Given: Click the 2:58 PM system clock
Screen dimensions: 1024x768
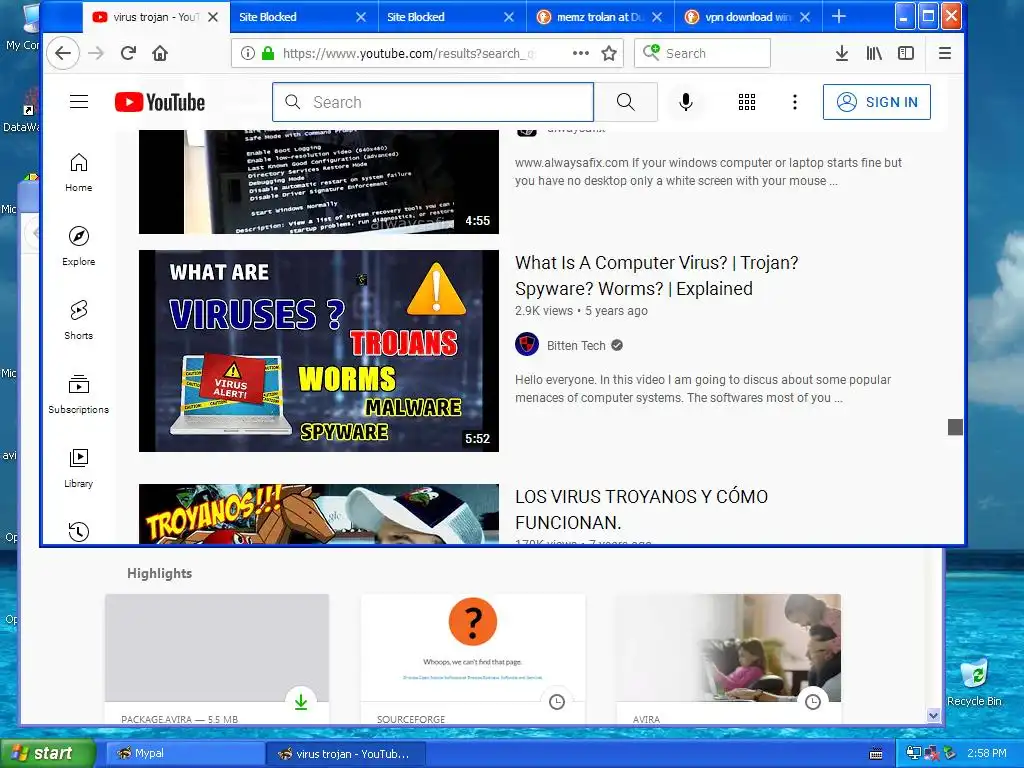Looking at the screenshot, I should [987, 753].
